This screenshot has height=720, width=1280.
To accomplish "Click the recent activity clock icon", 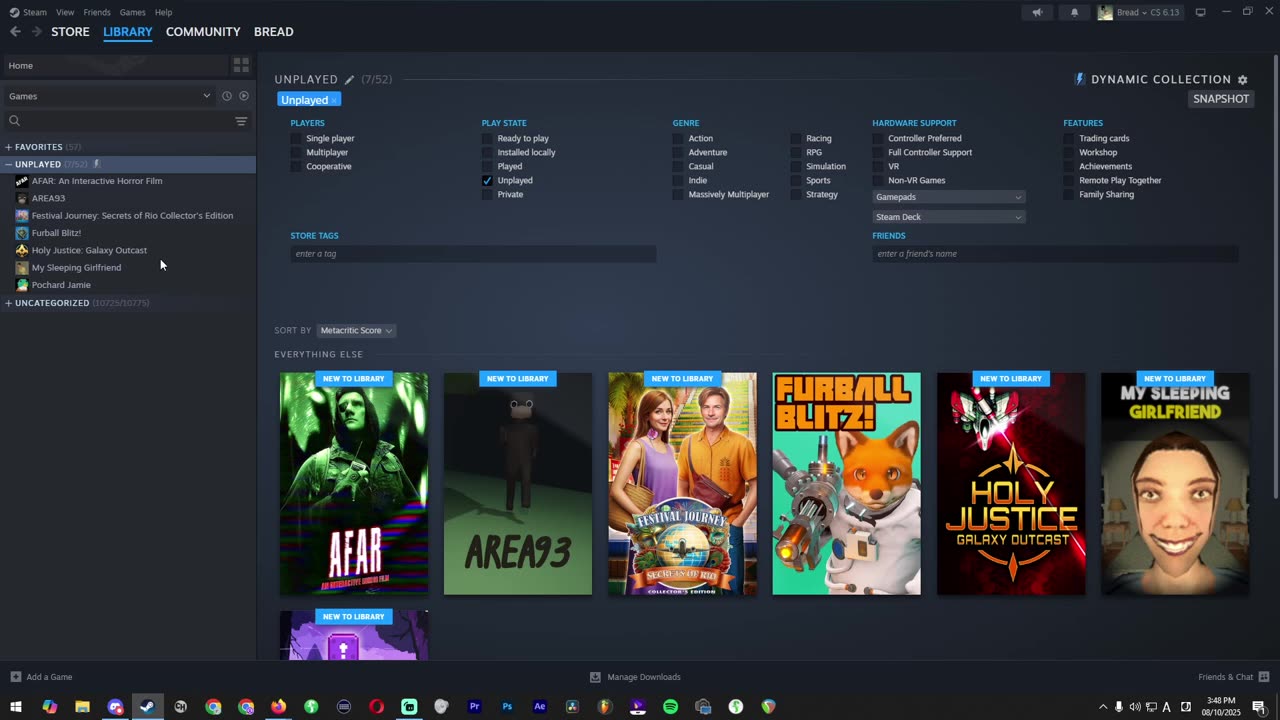I will tap(227, 96).
